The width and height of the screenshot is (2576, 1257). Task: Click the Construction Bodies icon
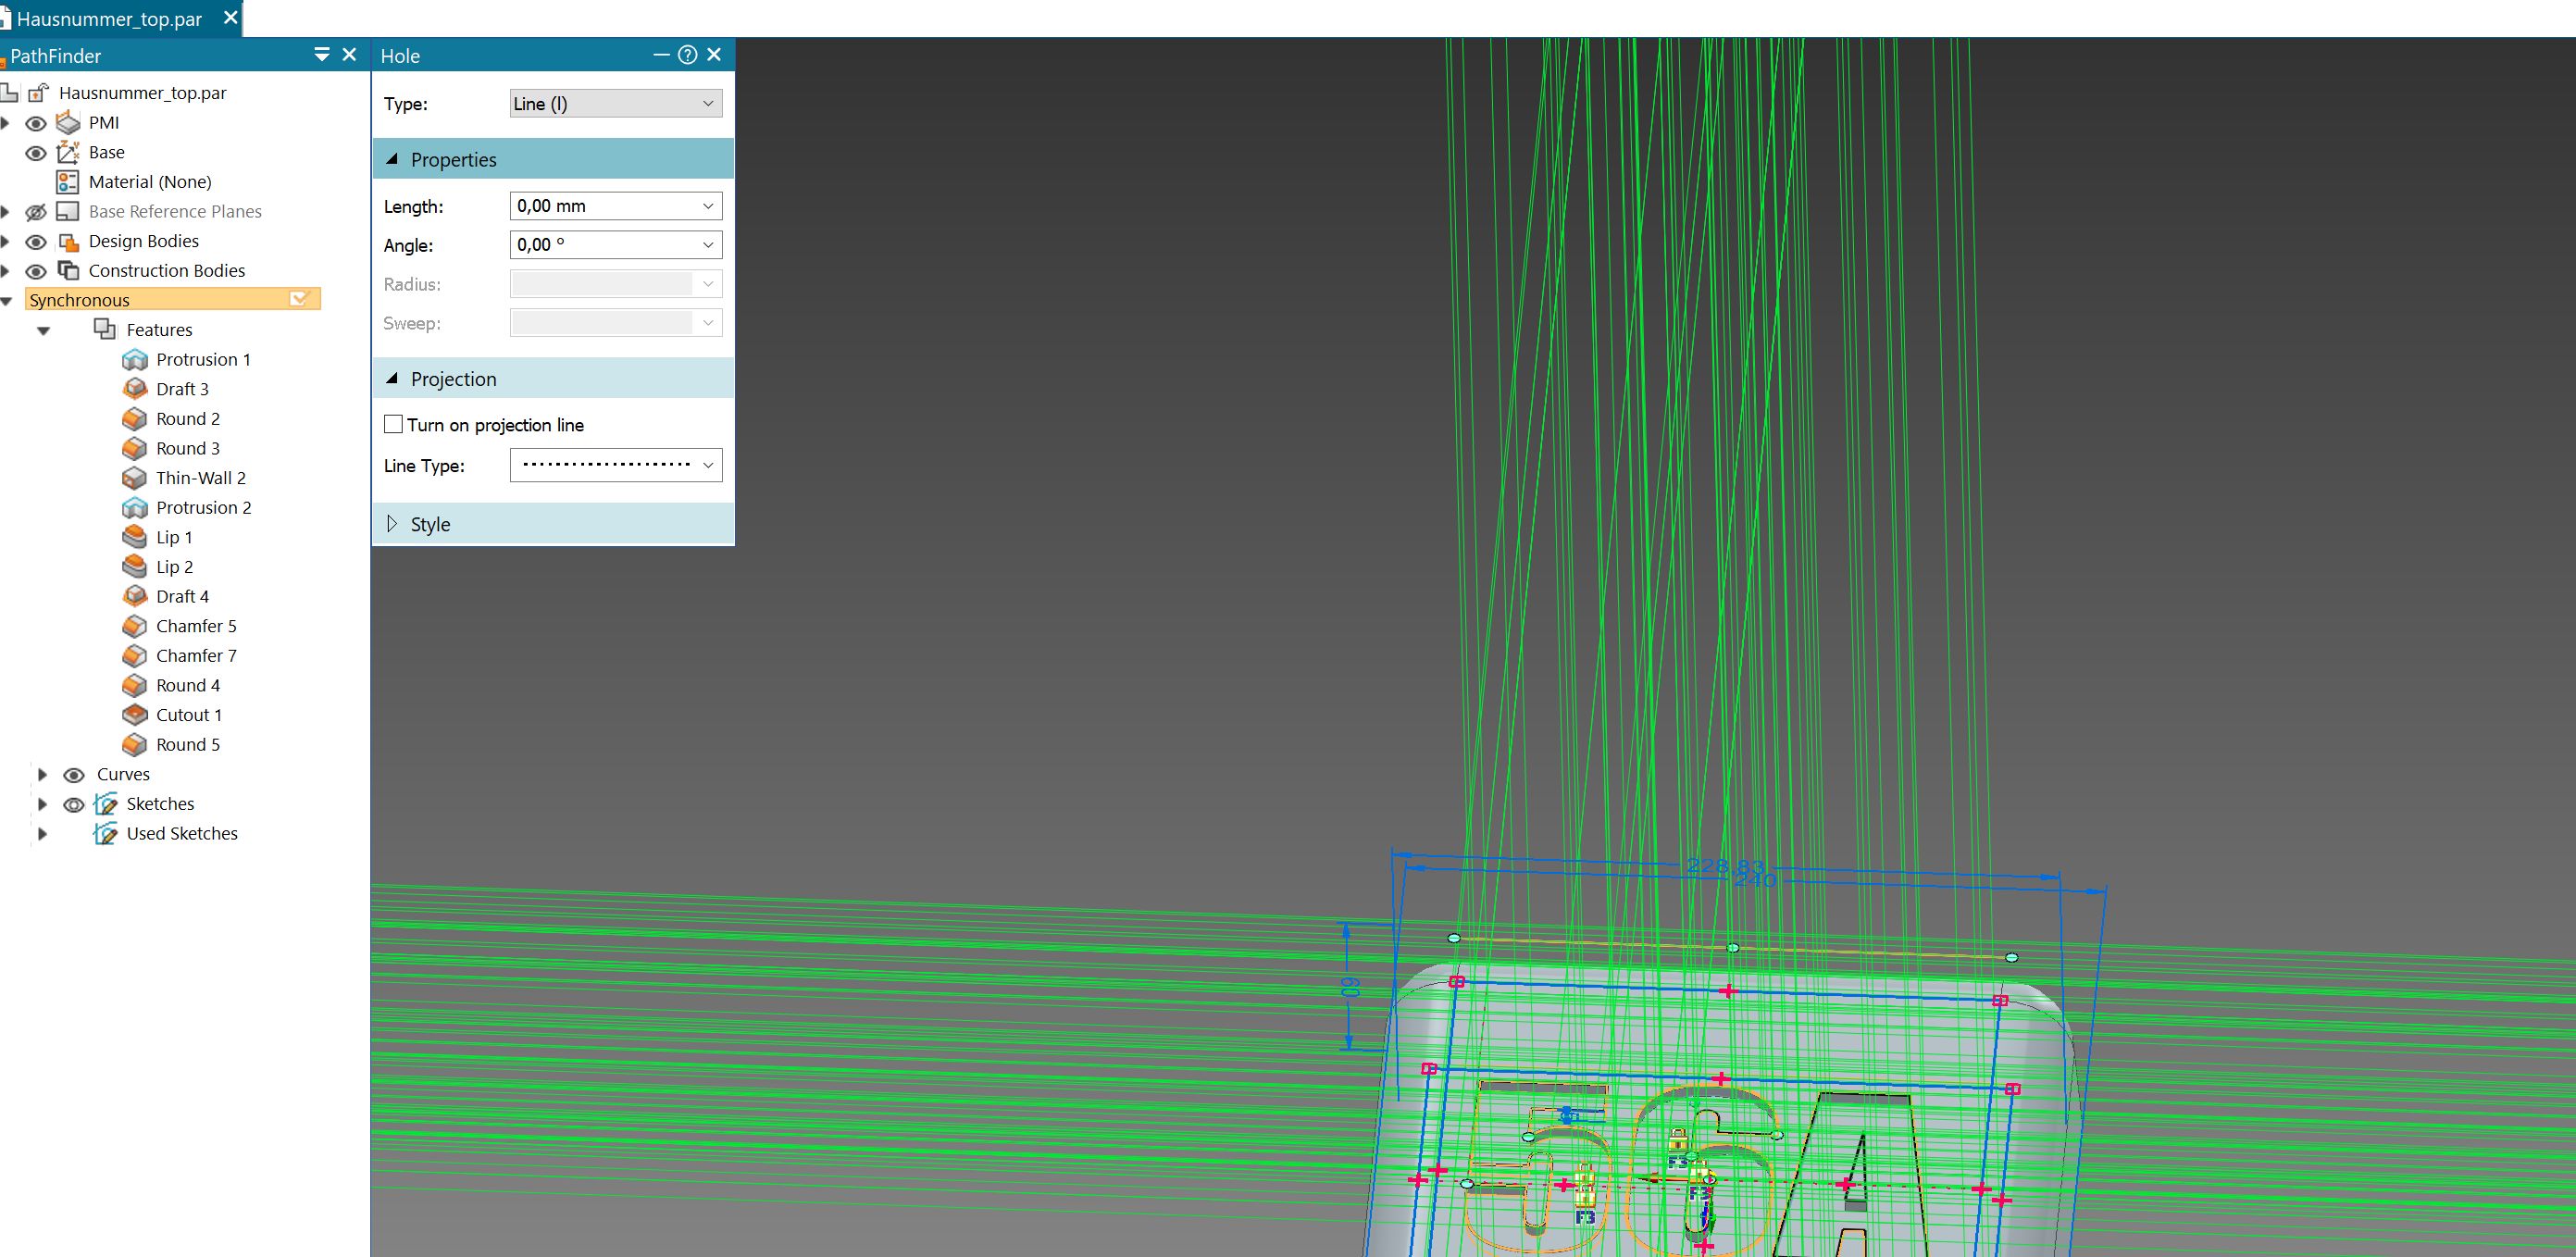point(68,270)
